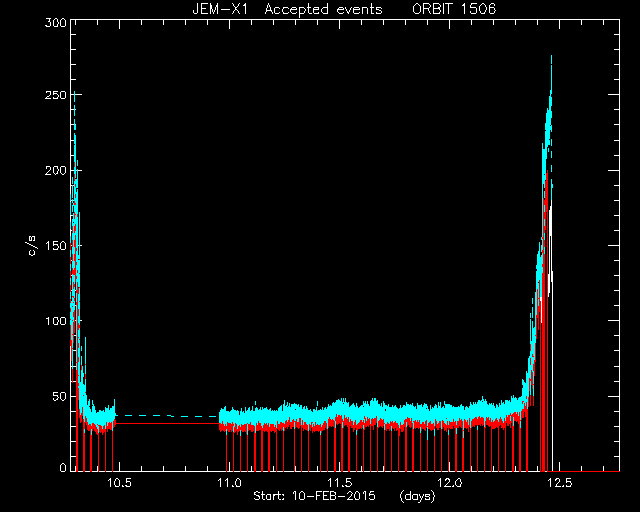Click the y-axis tick label 0
The width and height of the screenshot is (640, 512).
(x=63, y=467)
